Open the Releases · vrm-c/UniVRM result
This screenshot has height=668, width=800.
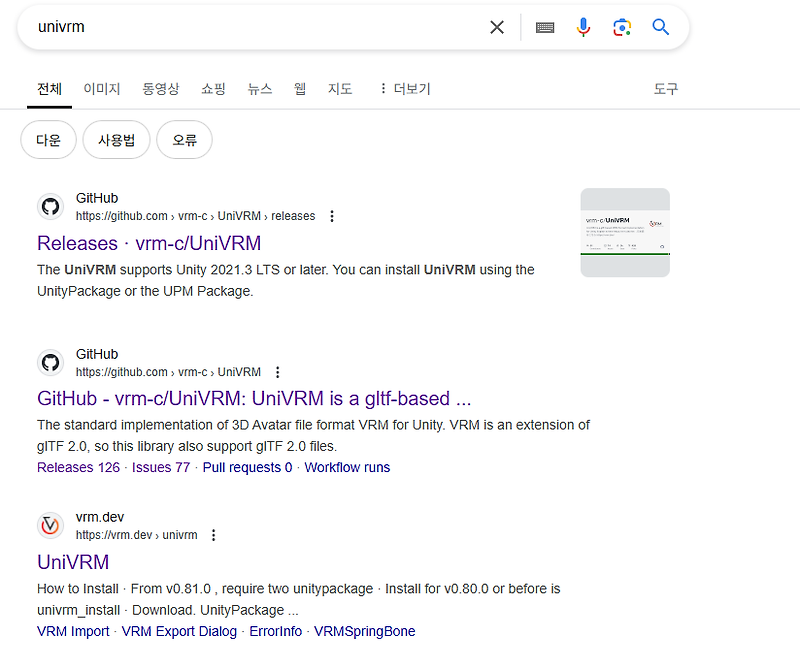148,243
